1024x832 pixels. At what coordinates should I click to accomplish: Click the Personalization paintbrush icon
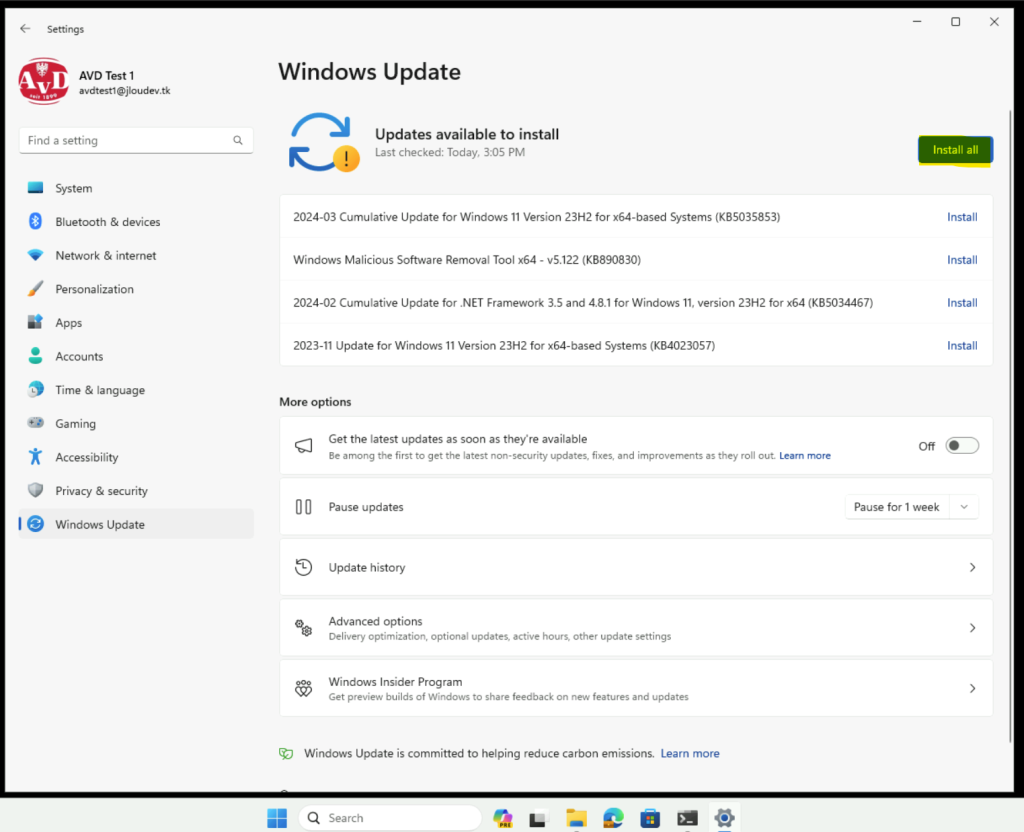(x=35, y=289)
